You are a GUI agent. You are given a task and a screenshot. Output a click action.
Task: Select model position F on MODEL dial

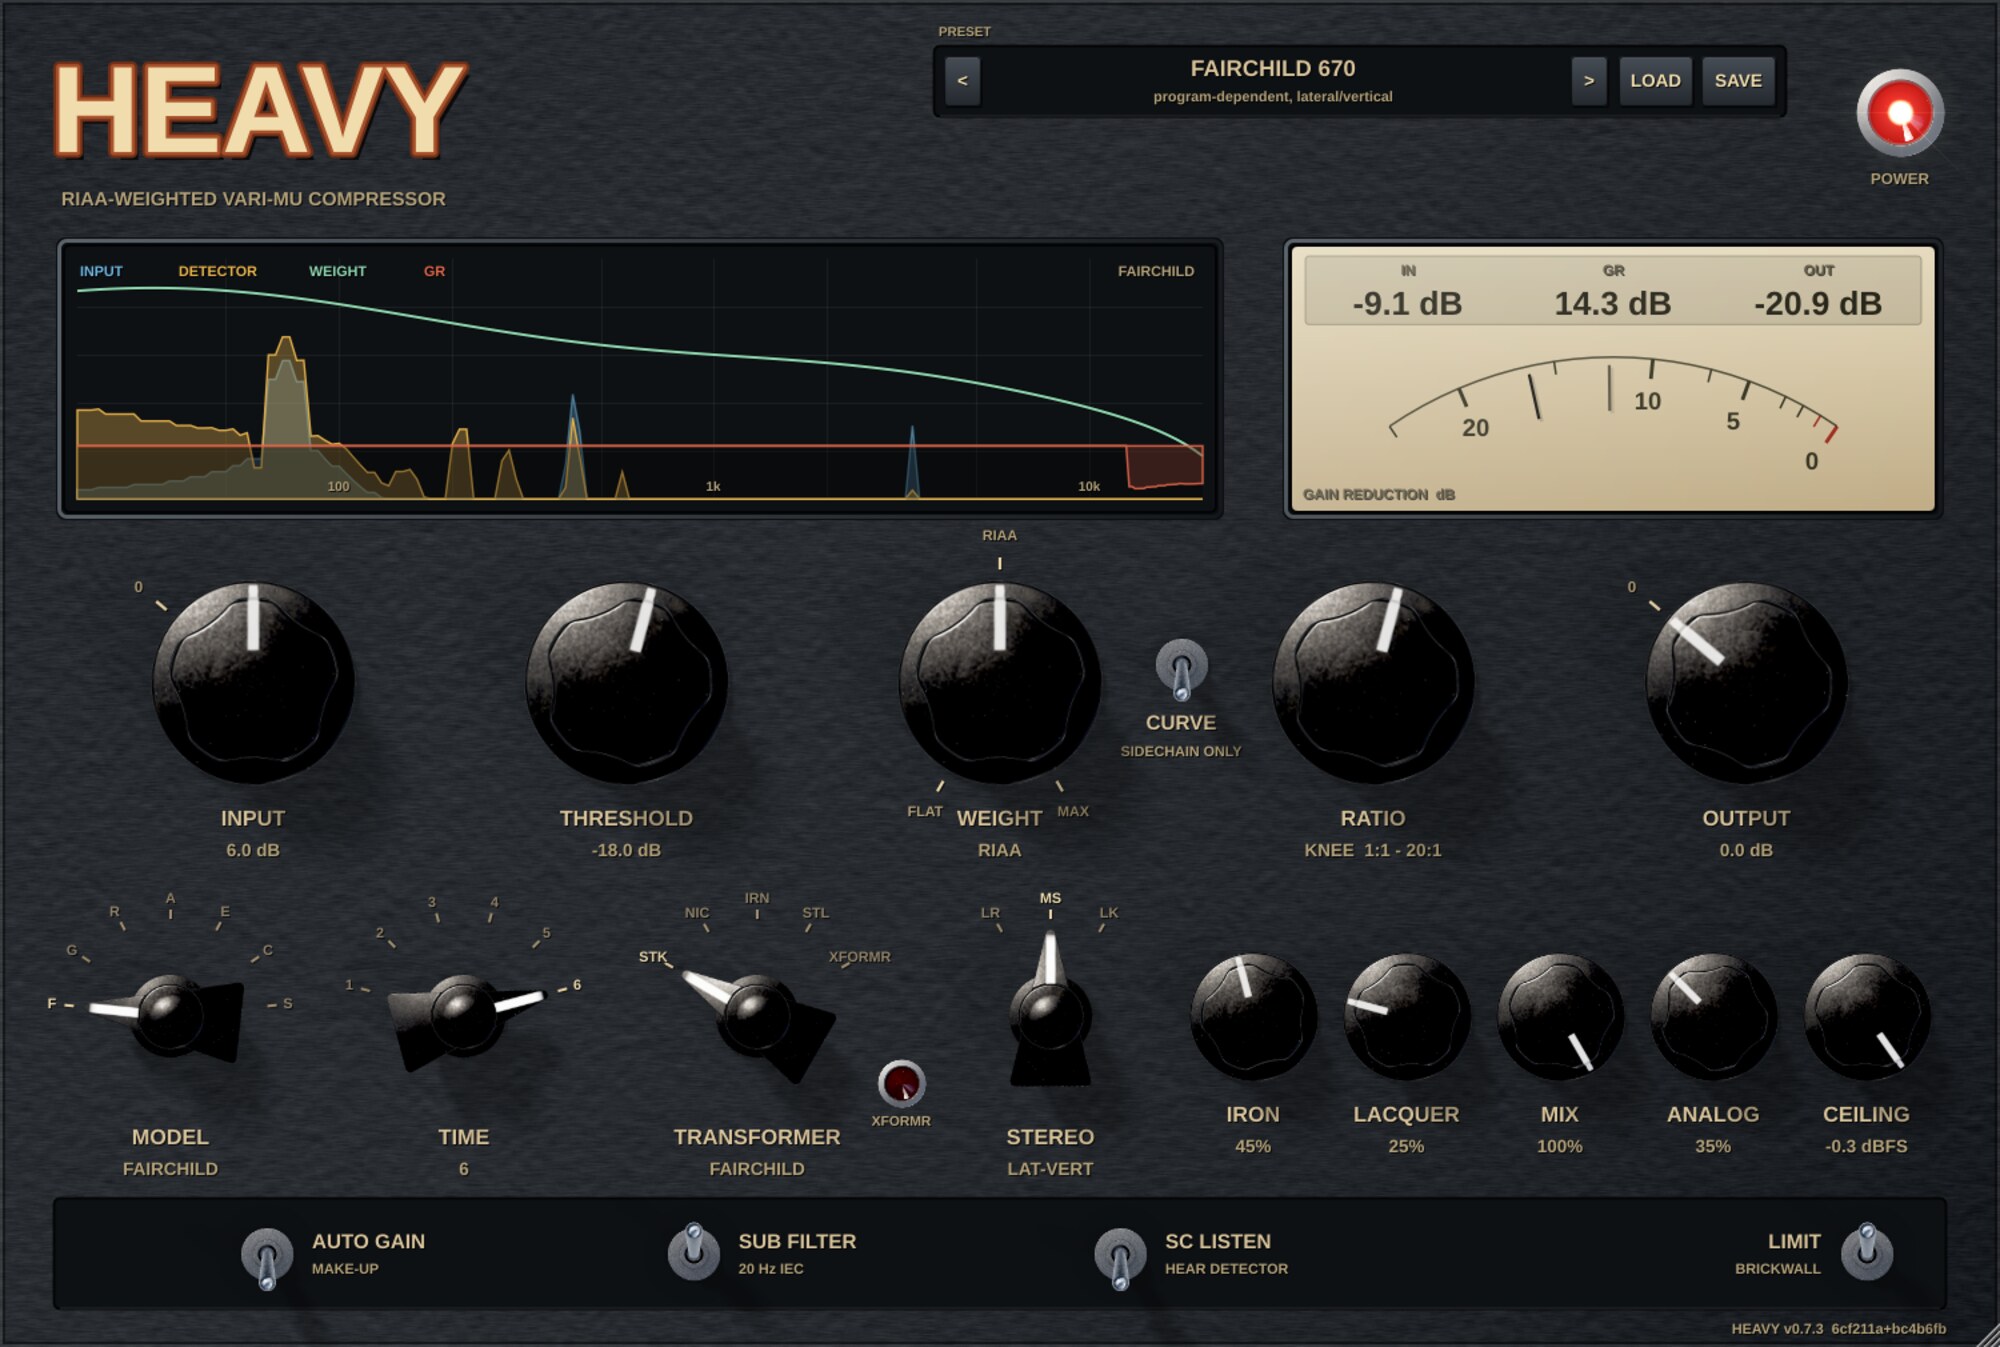tap(52, 1003)
